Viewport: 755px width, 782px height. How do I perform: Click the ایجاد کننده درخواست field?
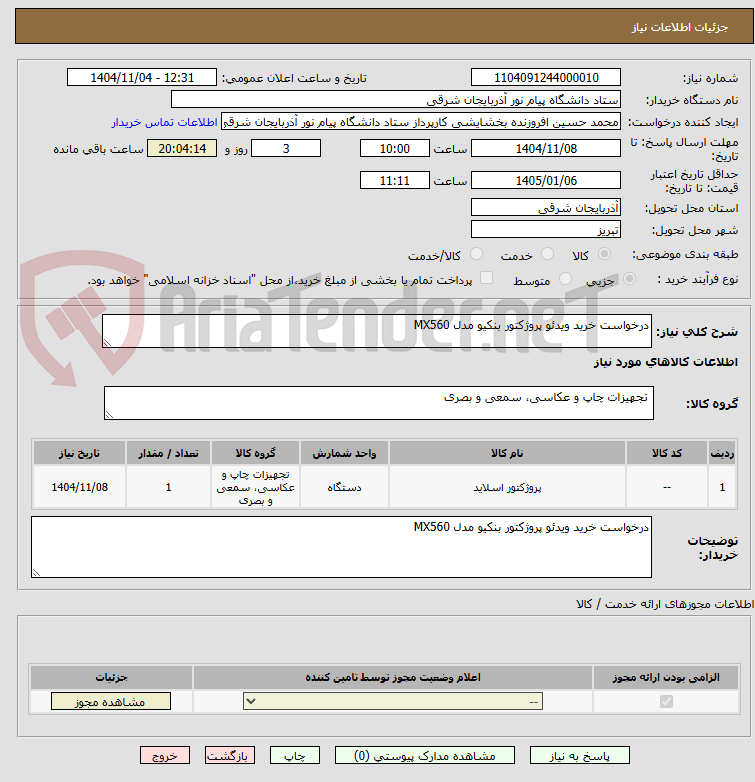coord(421,122)
